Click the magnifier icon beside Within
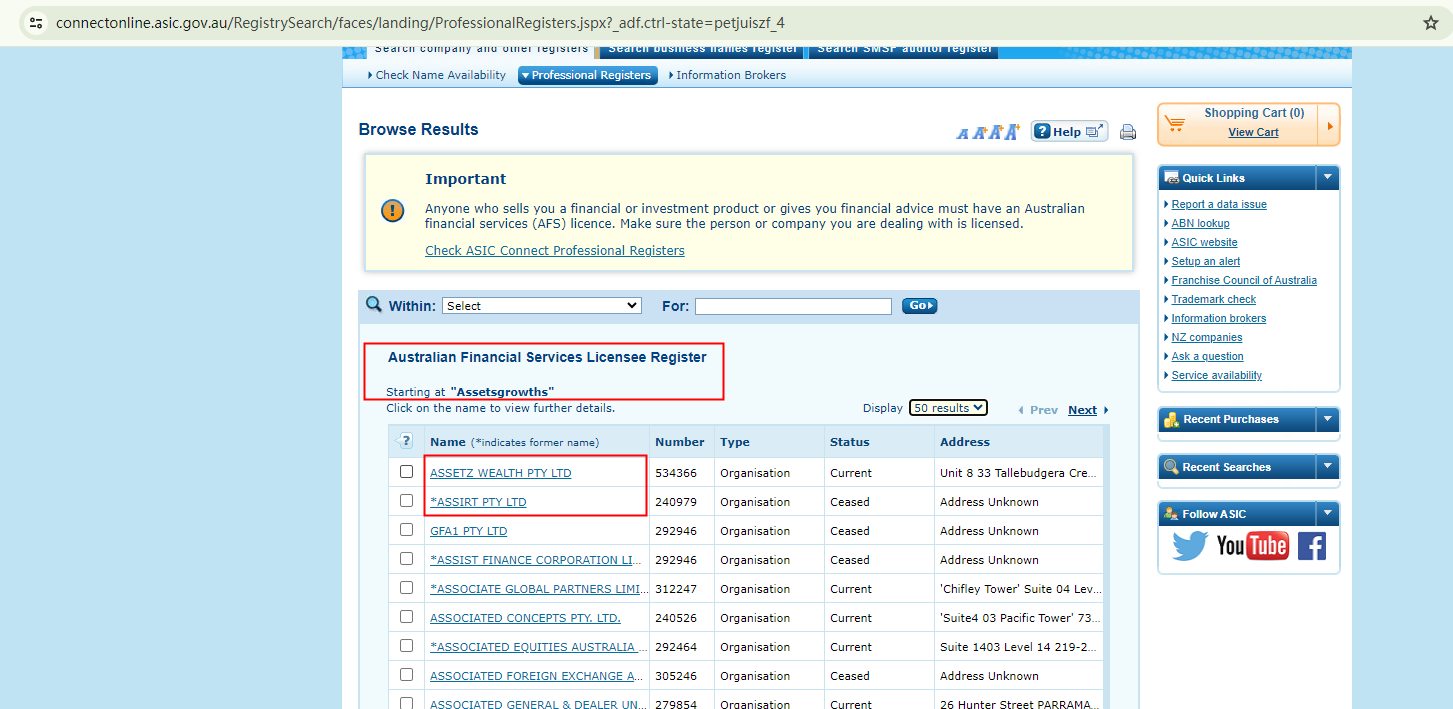 click(x=374, y=305)
